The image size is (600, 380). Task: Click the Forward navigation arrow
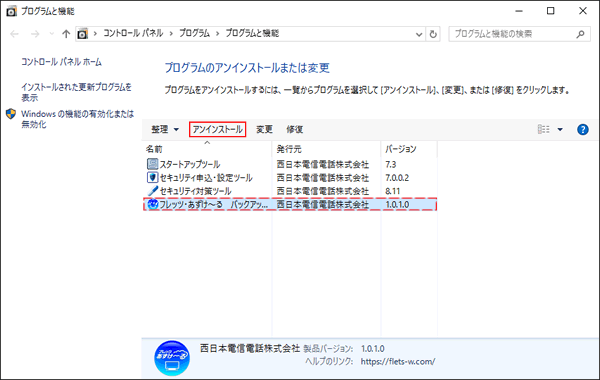(35, 34)
